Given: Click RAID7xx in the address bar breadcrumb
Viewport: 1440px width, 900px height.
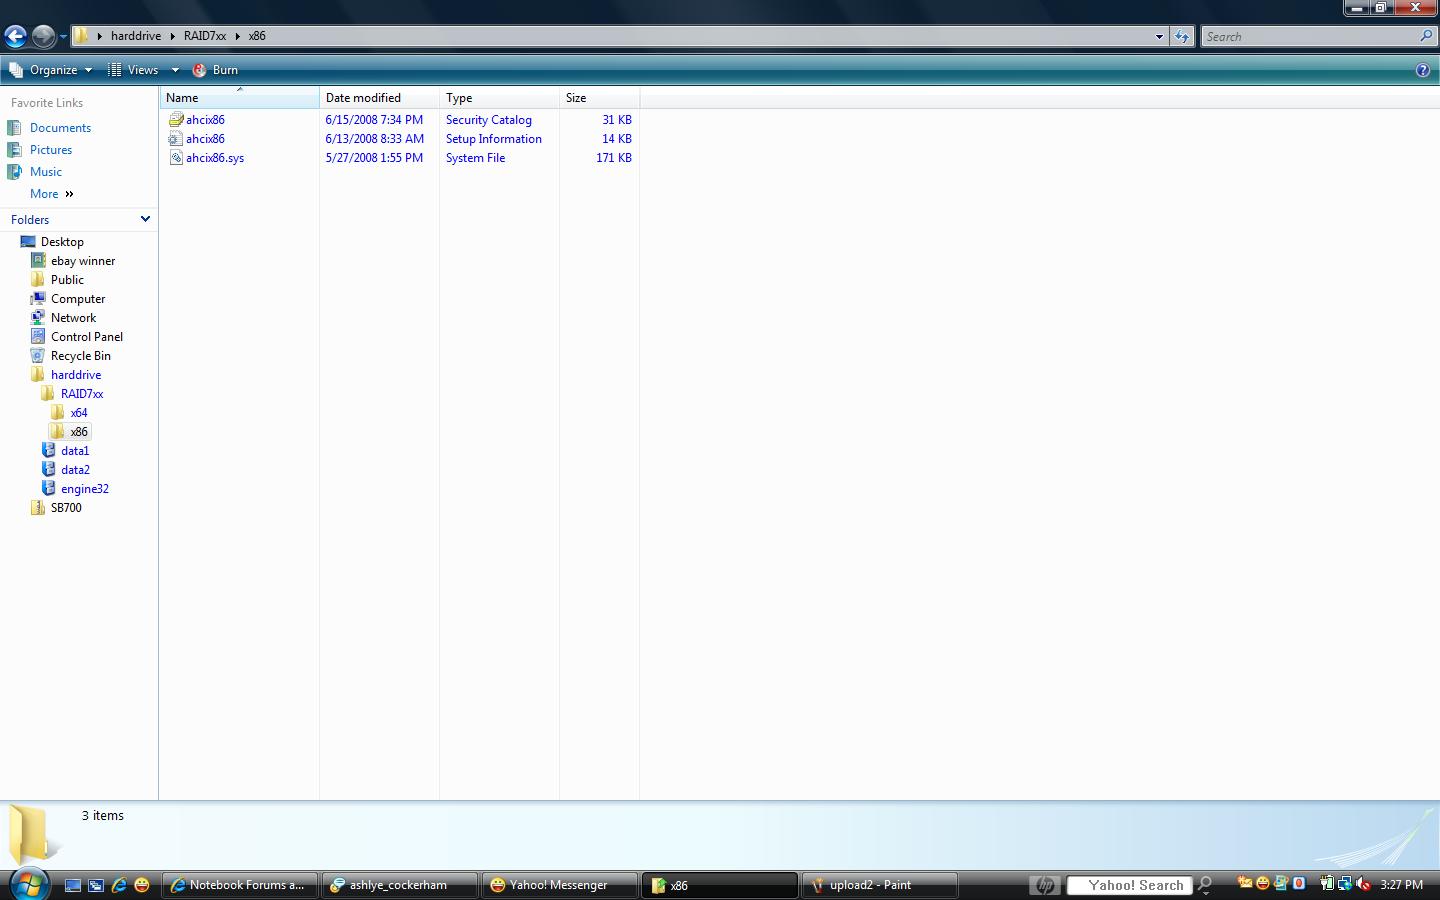Looking at the screenshot, I should click(205, 36).
